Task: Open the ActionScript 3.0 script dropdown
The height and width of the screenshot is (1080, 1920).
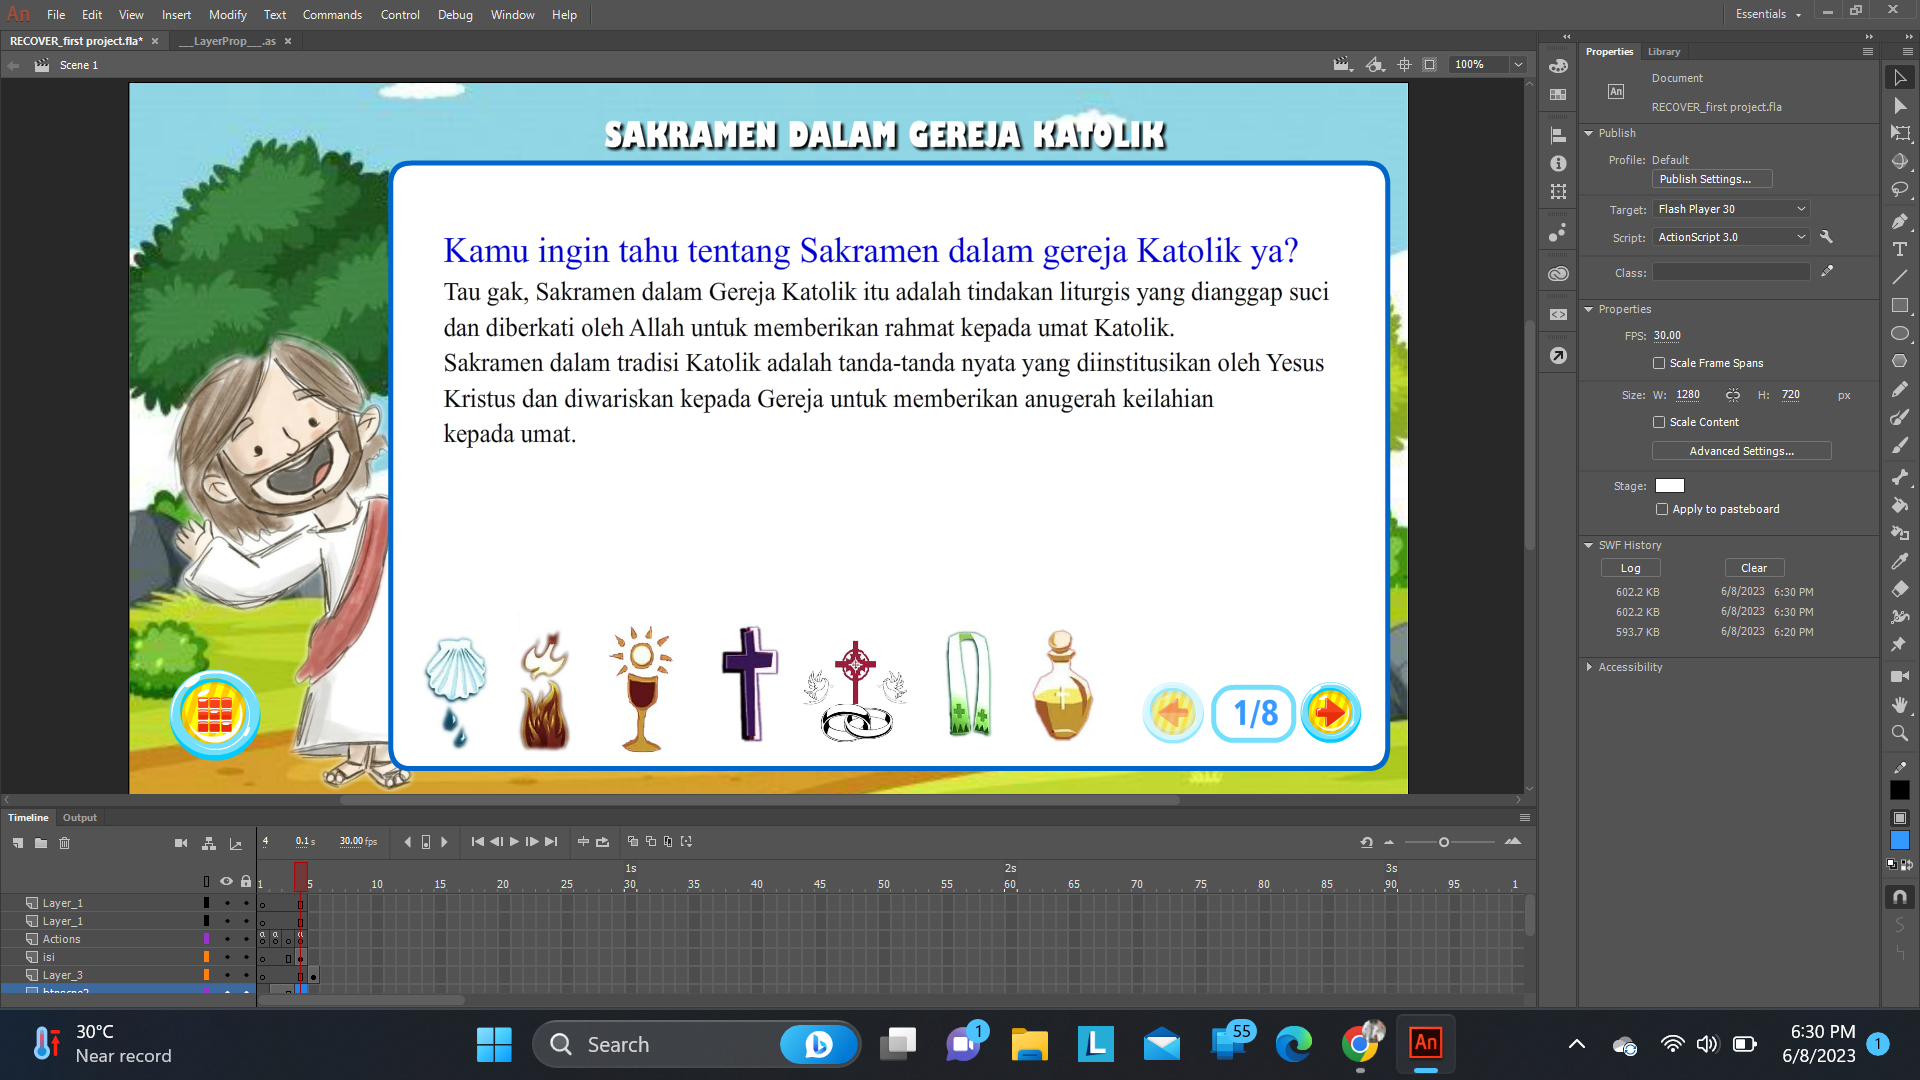Action: tap(1731, 237)
